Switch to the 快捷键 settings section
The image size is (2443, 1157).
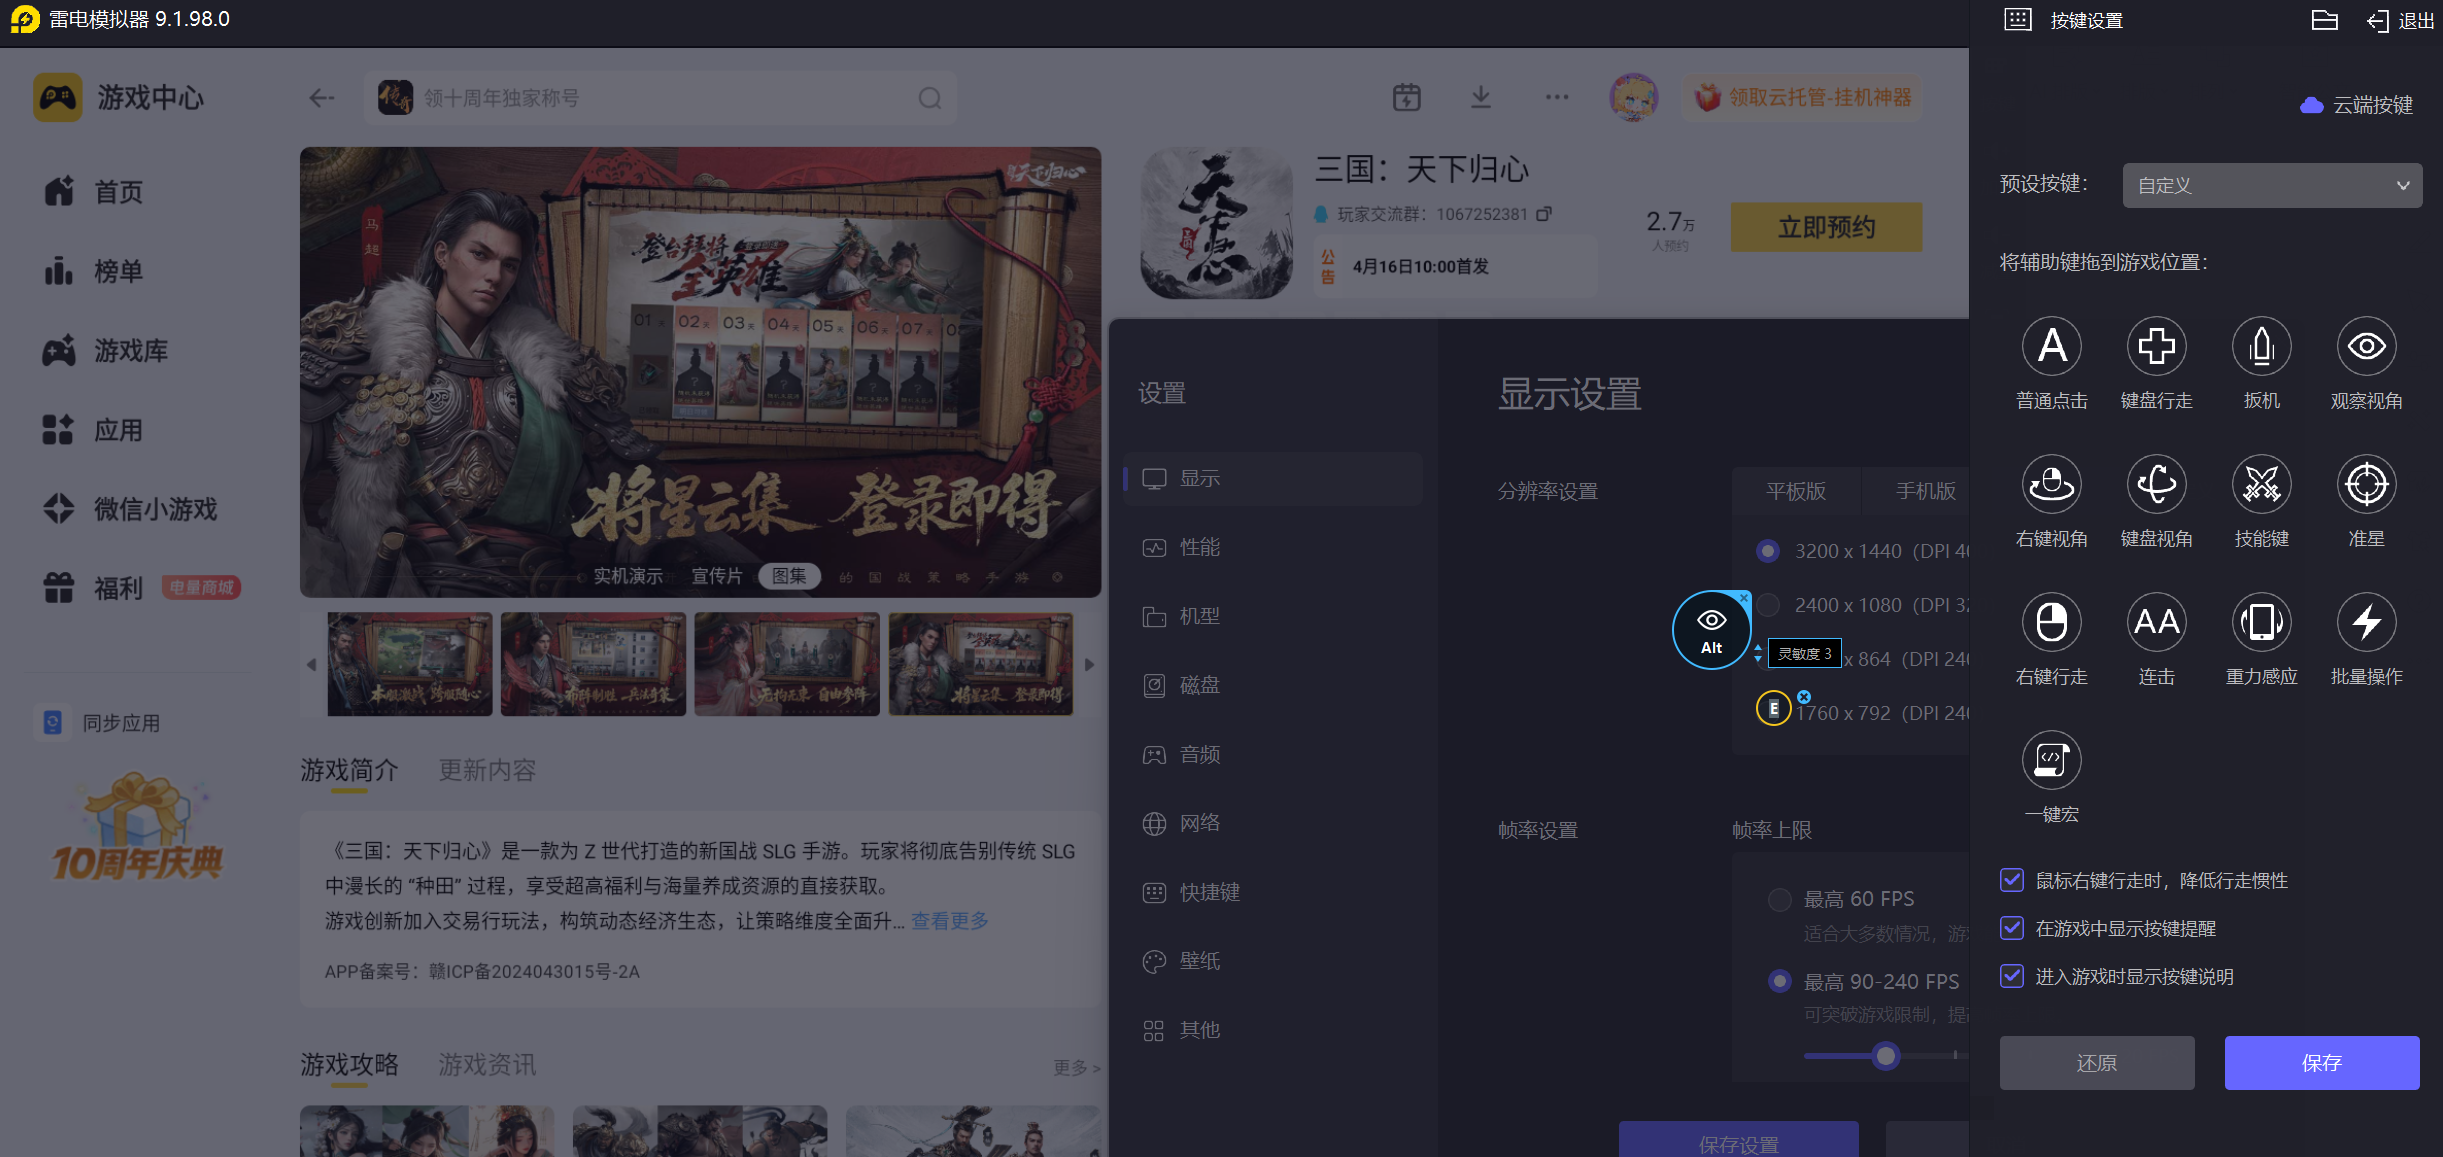pos(1209,892)
